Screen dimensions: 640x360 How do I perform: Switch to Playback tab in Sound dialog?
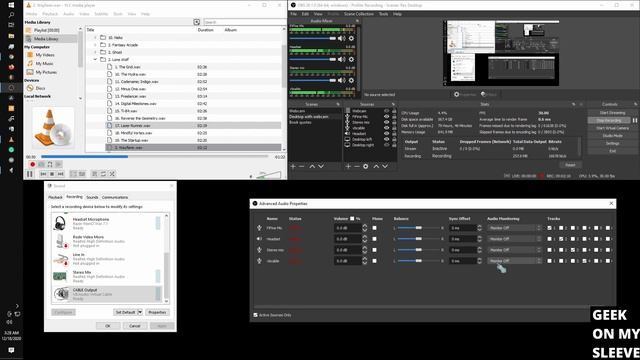coord(56,197)
